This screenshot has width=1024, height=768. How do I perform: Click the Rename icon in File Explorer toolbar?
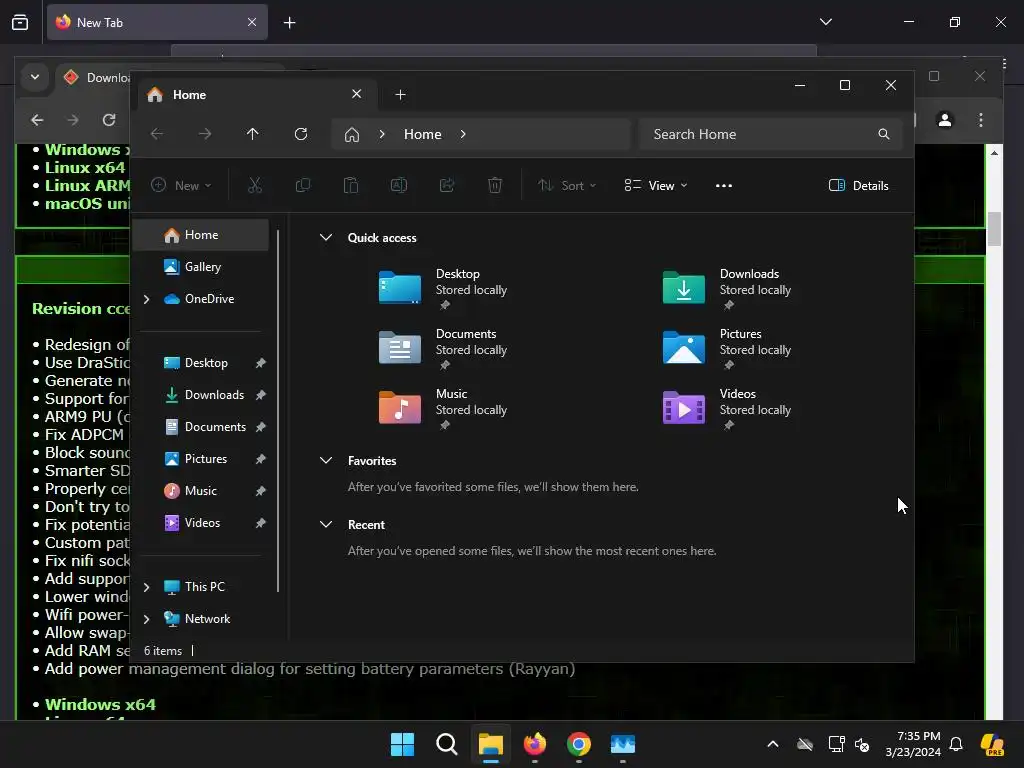point(399,185)
